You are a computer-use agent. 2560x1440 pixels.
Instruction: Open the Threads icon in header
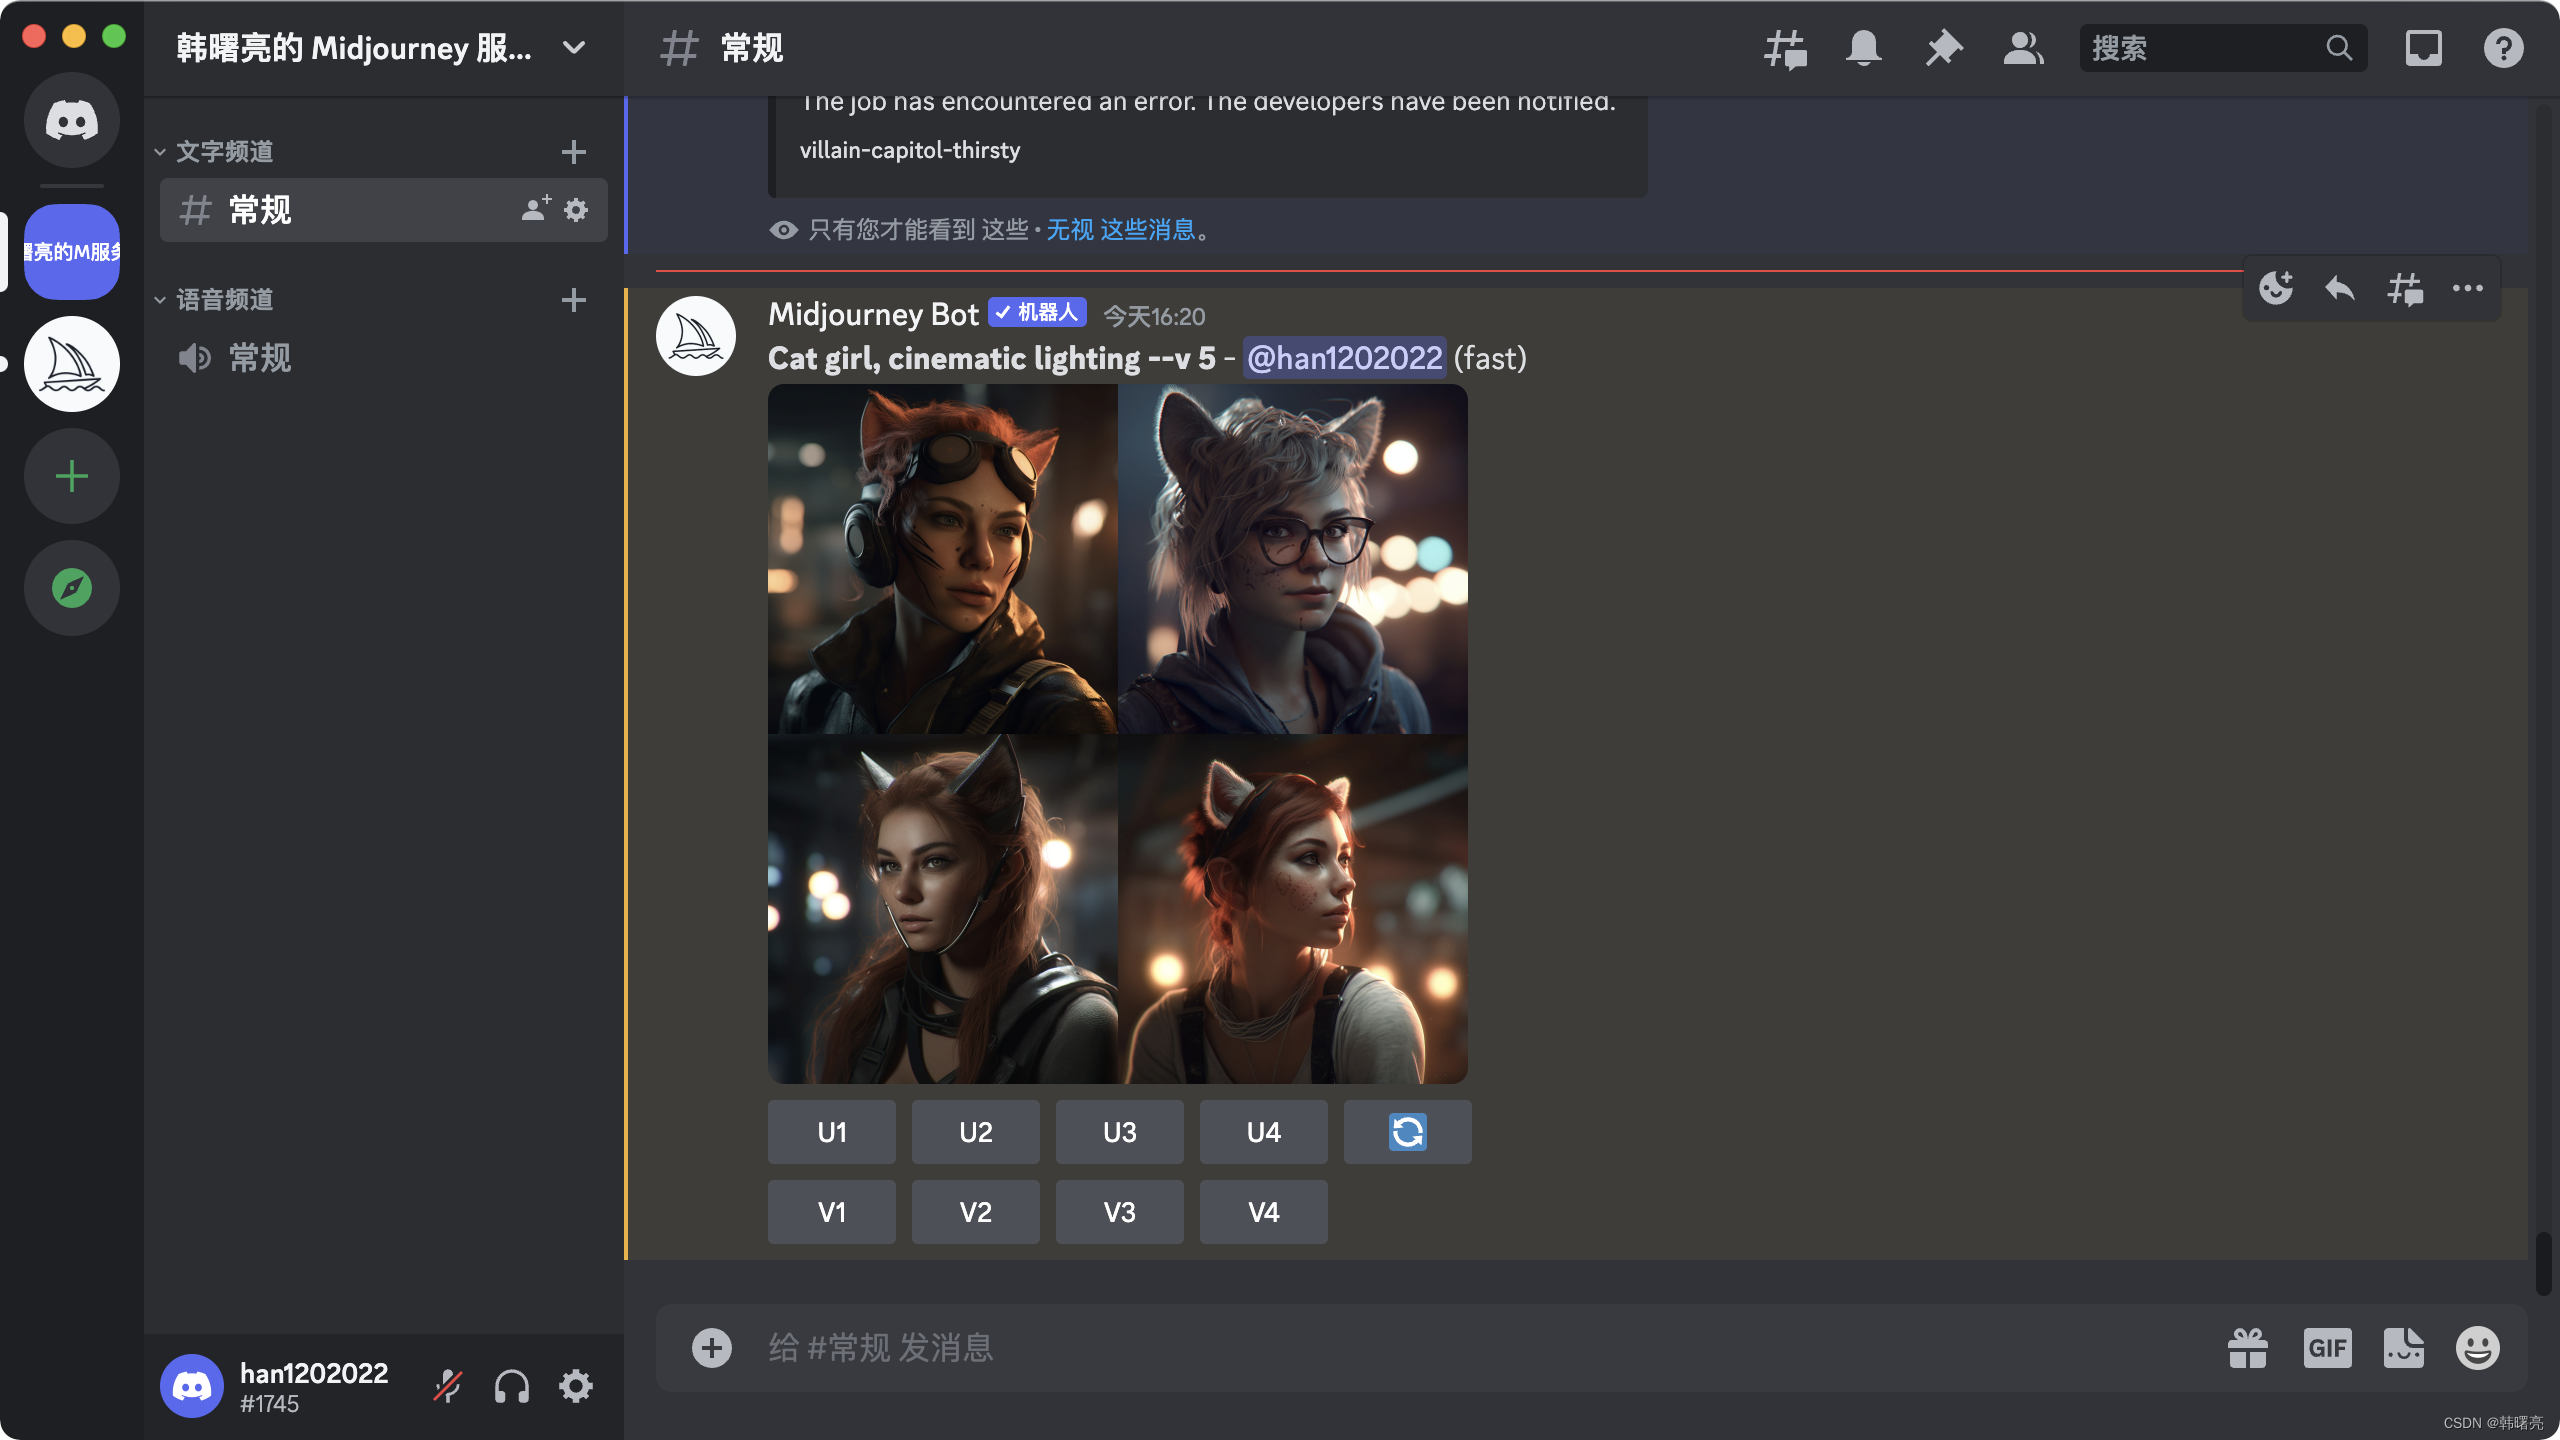(1785, 48)
